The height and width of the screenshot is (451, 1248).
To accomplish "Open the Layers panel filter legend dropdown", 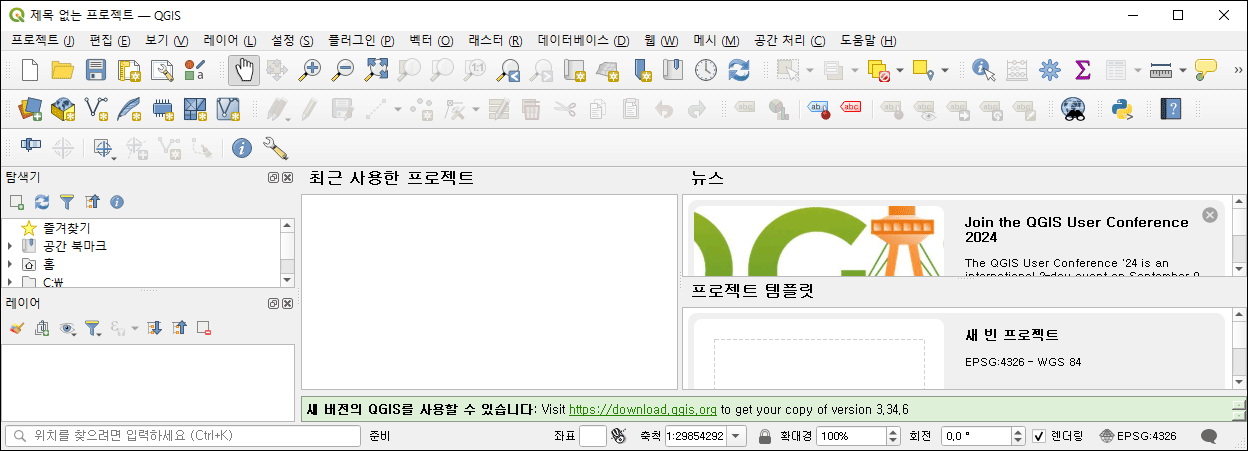I will click(93, 328).
